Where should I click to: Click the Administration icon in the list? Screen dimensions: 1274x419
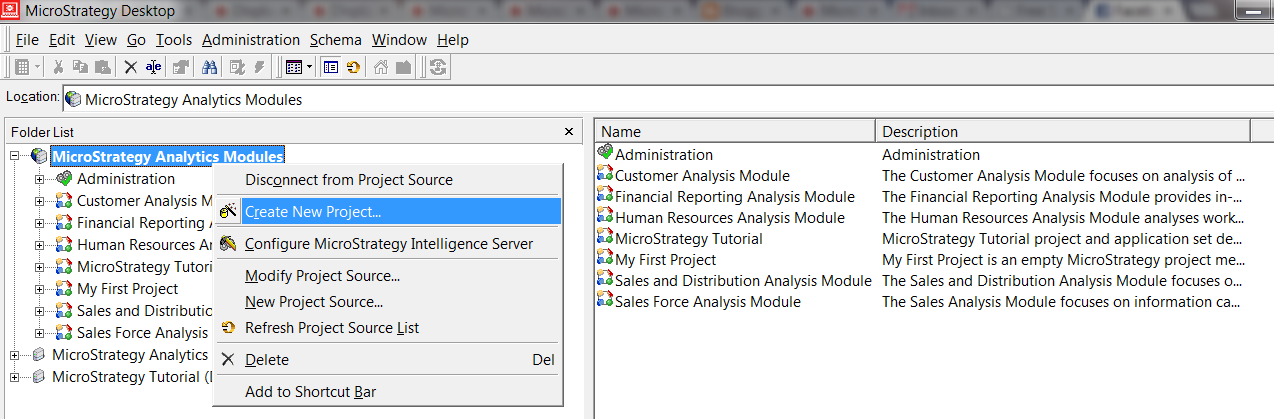[x=605, y=154]
